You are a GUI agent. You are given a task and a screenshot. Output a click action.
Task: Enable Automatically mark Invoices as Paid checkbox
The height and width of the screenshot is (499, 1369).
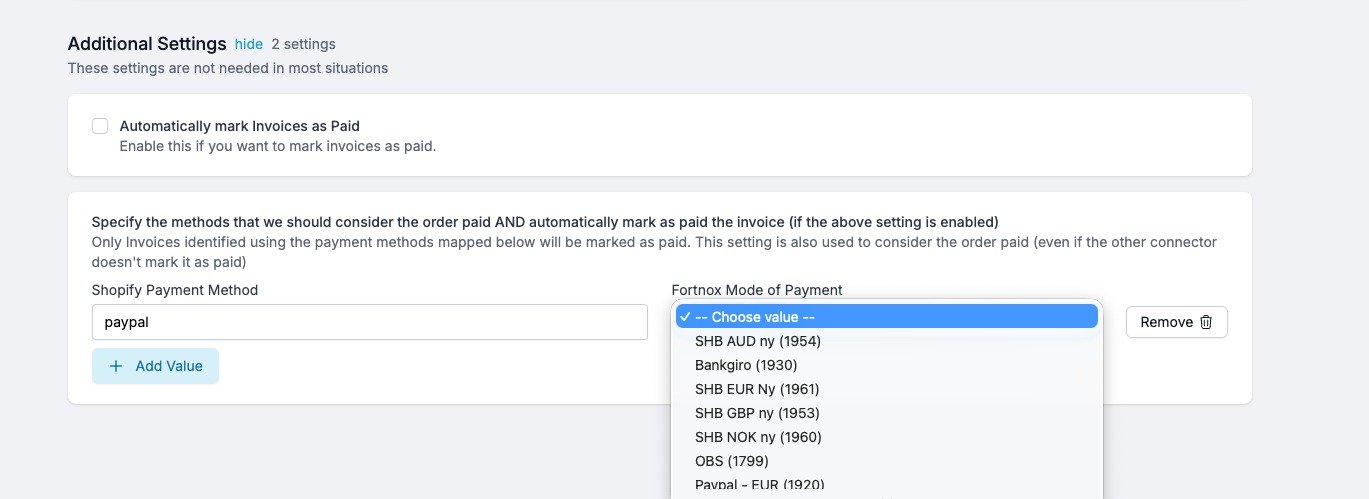coord(100,126)
